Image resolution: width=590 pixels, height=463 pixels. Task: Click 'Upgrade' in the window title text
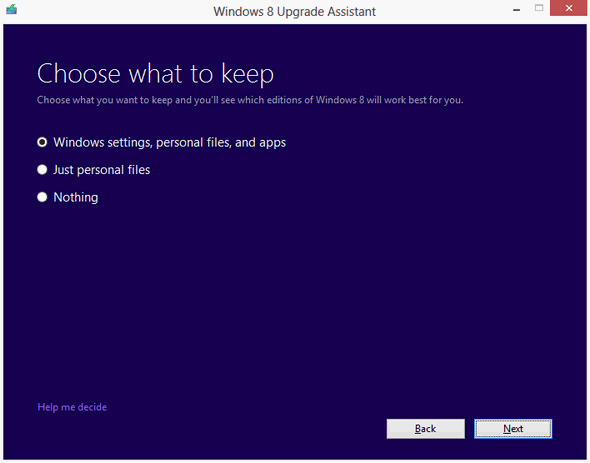coord(300,12)
